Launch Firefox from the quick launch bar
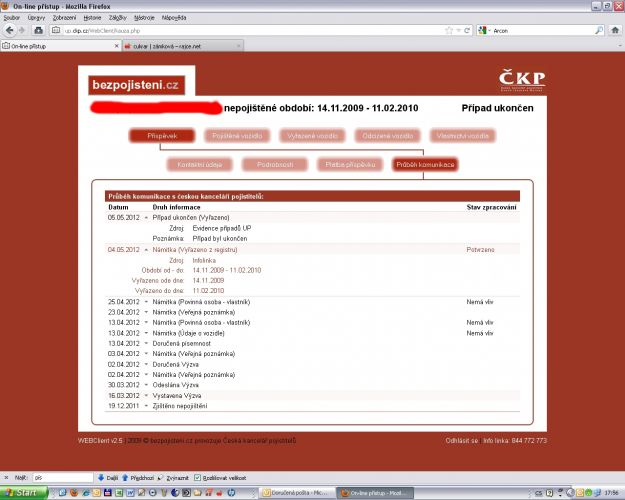This screenshot has width=625, height=500. [x=74, y=493]
